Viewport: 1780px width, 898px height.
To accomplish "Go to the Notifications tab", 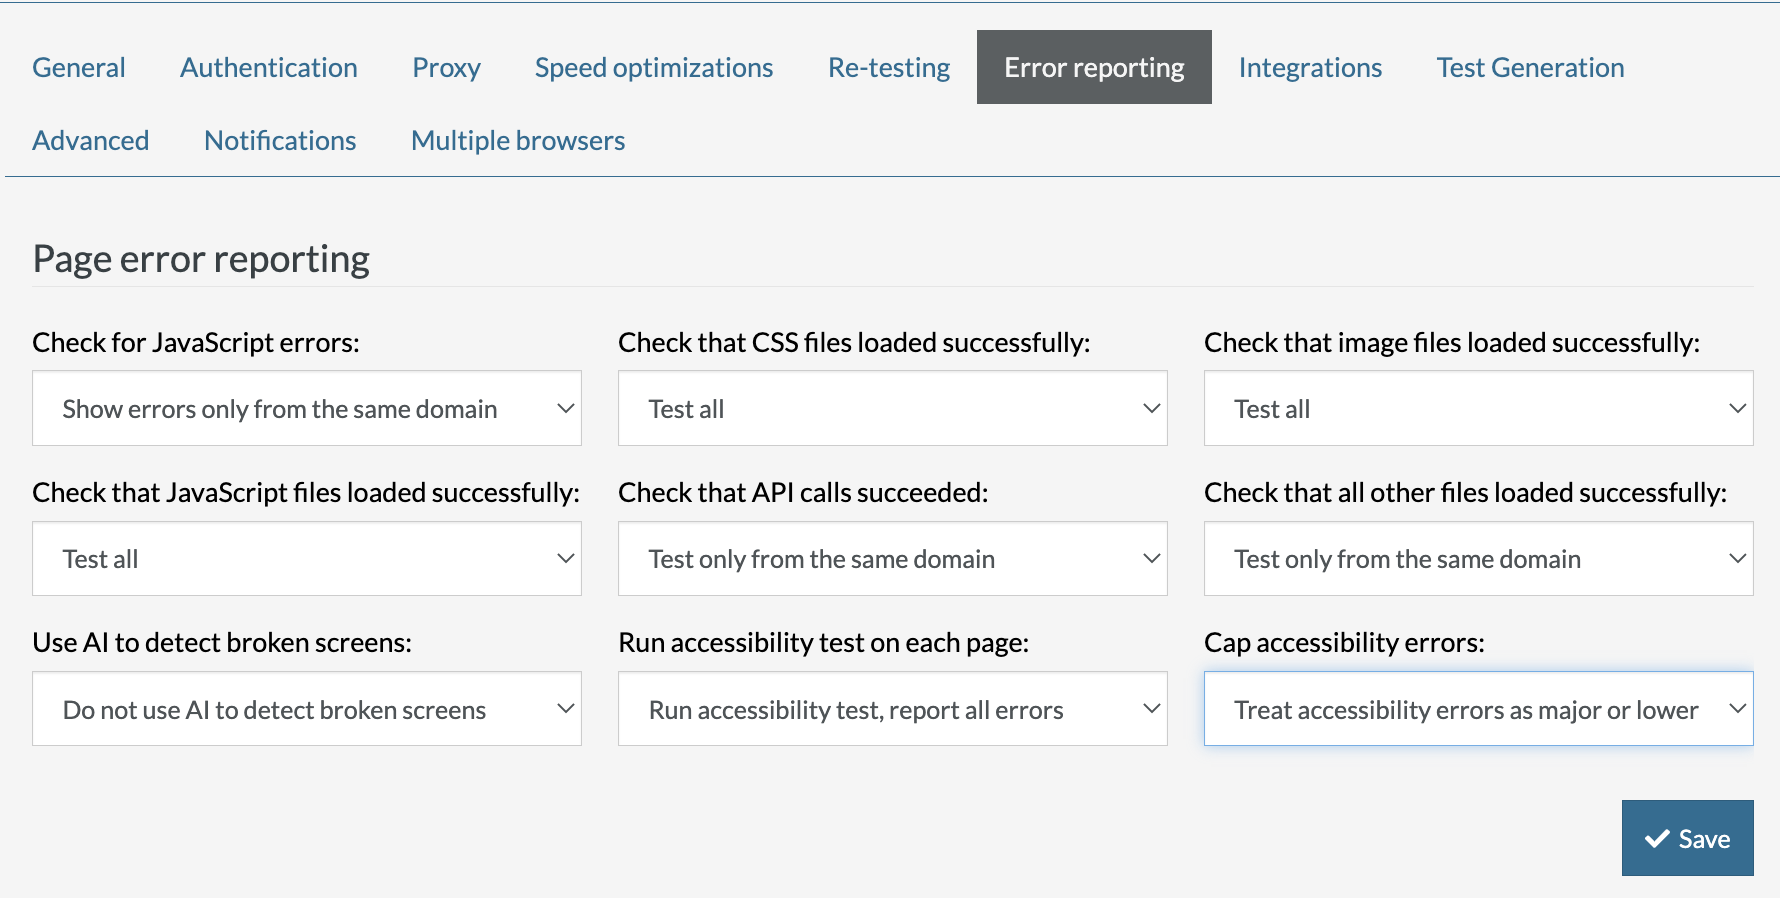I will point(280,141).
